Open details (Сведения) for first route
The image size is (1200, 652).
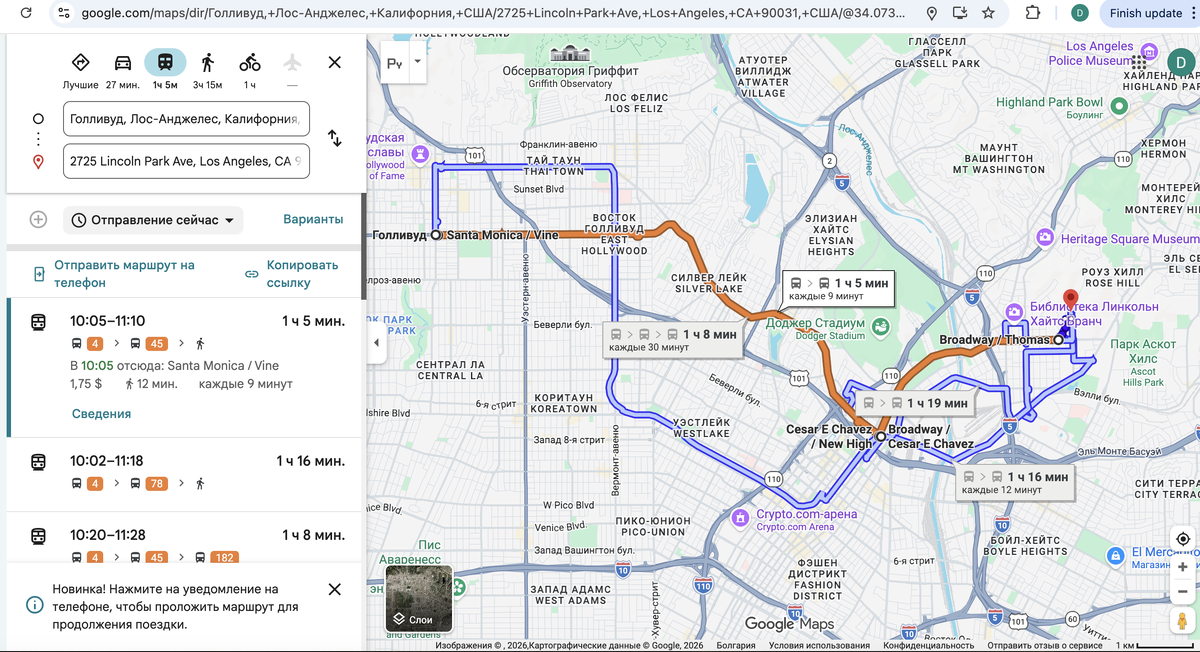101,414
